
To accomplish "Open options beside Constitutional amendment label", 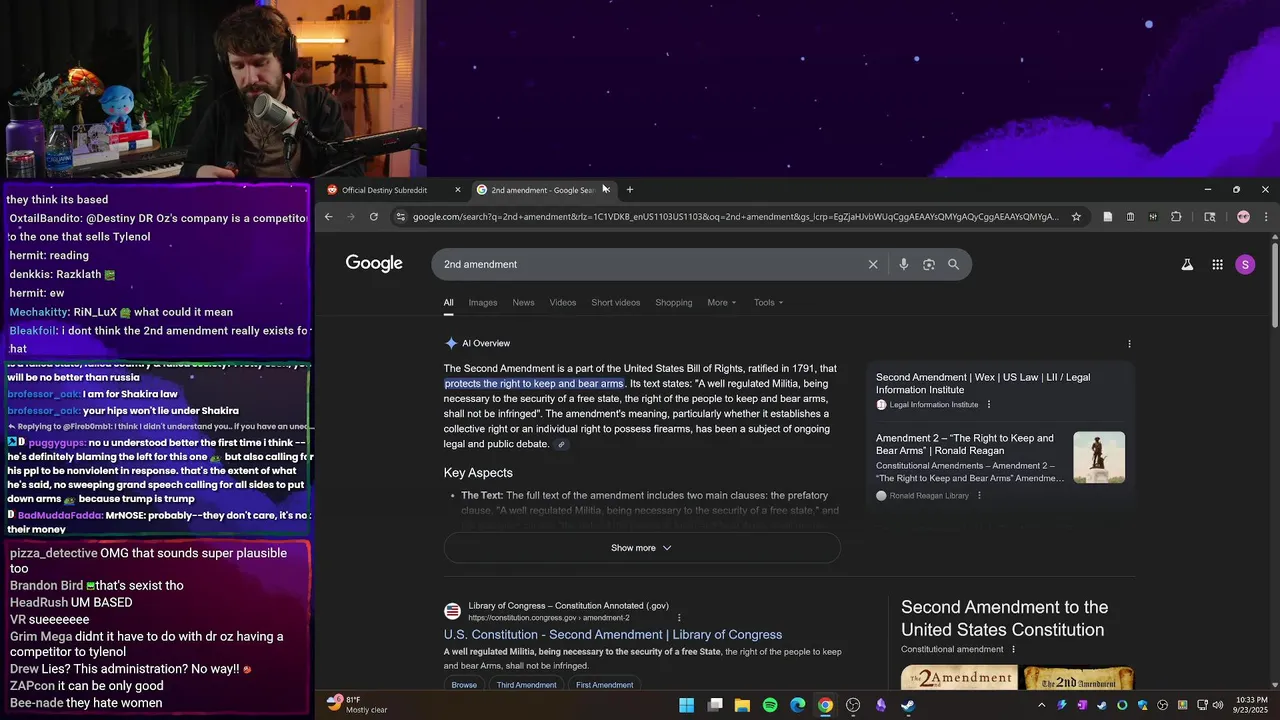I will (1013, 649).
